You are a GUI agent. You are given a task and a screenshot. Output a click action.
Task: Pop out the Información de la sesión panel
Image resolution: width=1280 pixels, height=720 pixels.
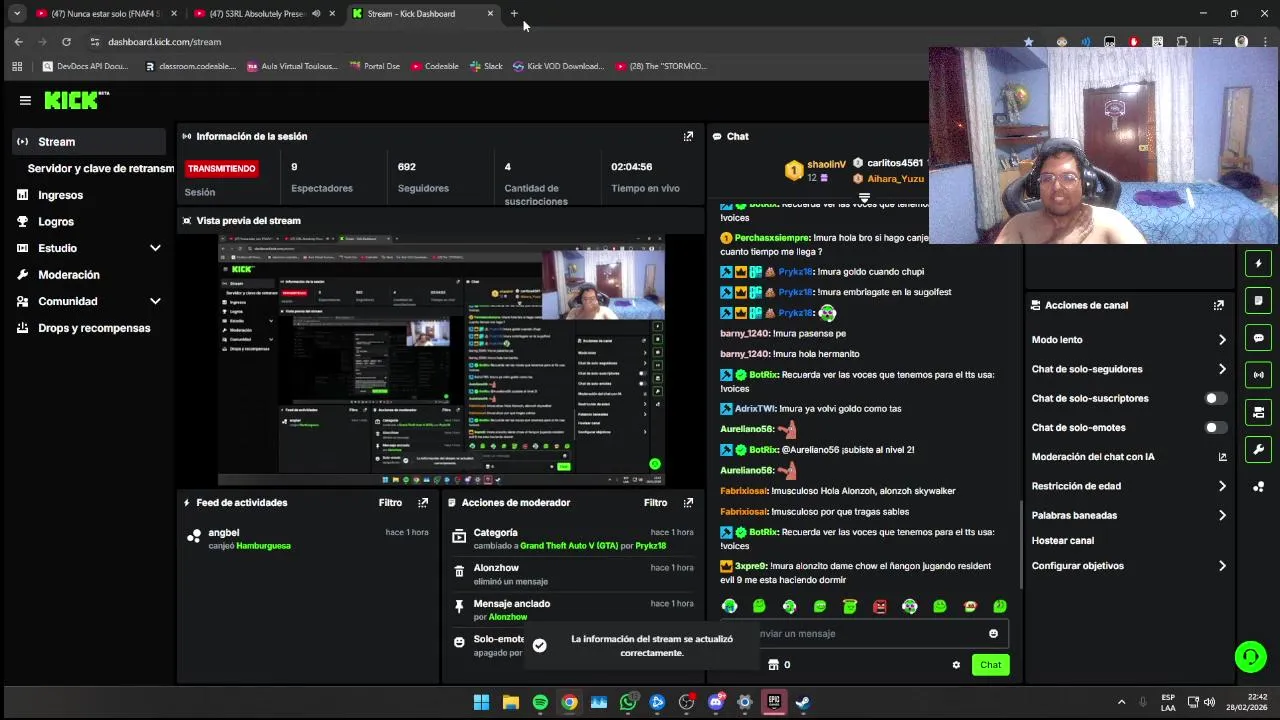[688, 136]
